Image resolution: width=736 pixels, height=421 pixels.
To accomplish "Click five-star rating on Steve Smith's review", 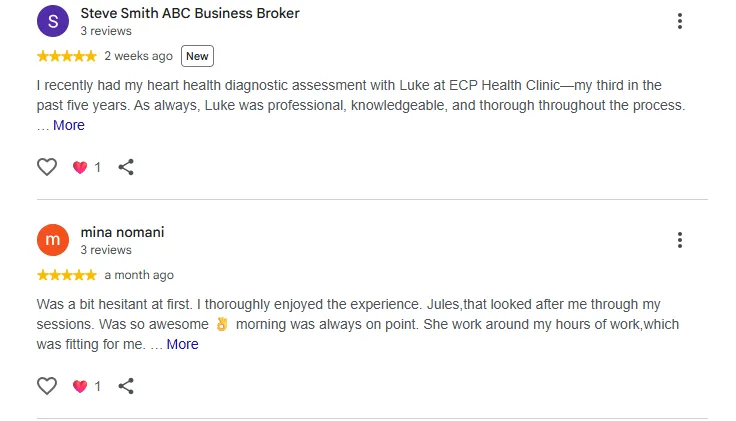I will point(67,56).
